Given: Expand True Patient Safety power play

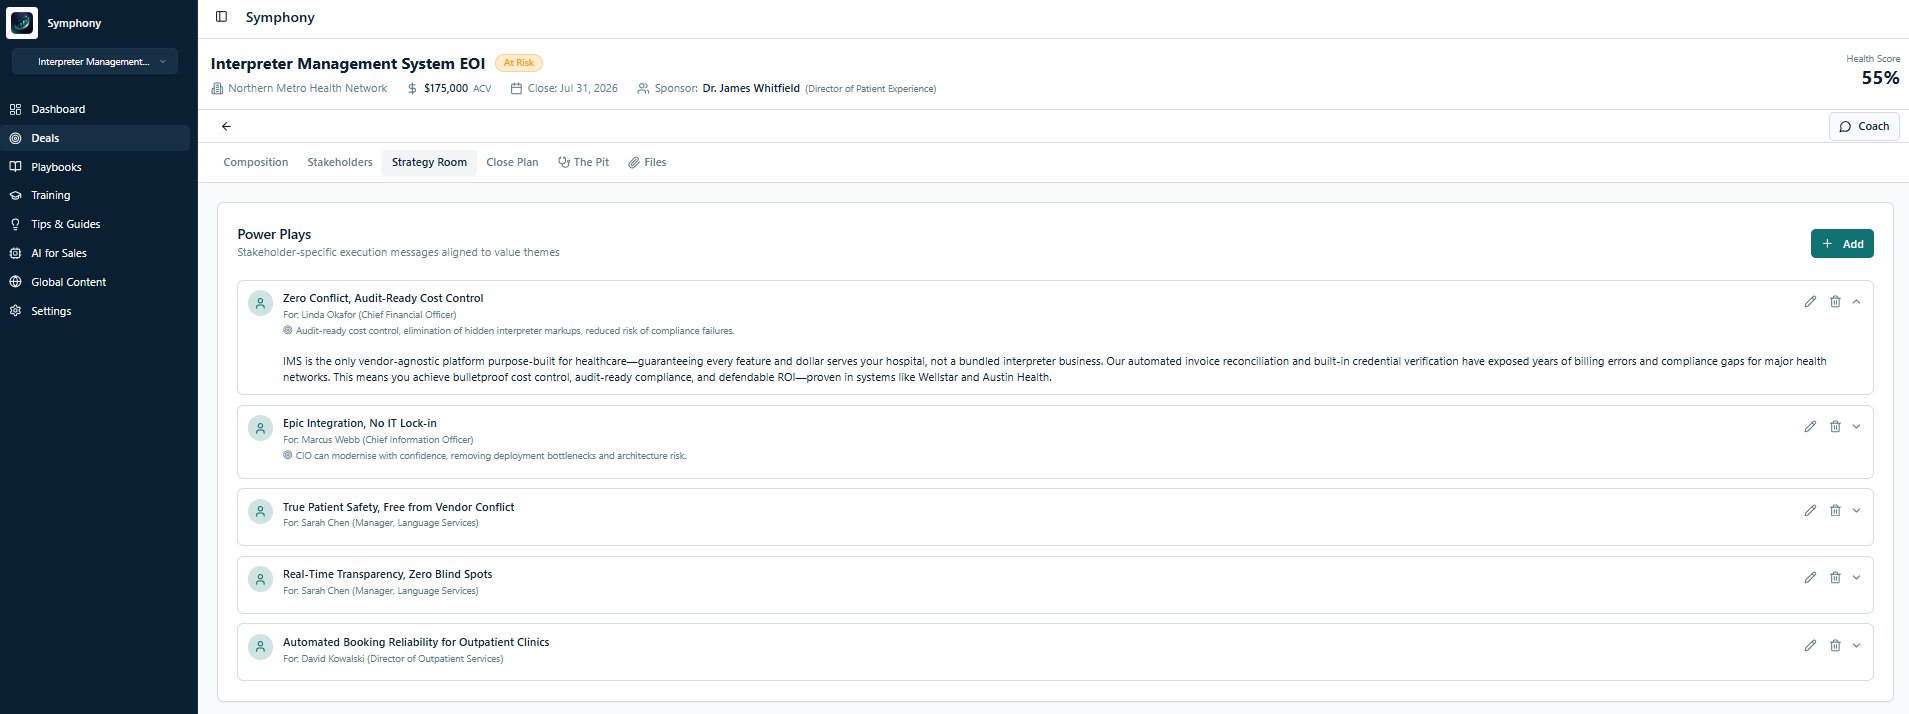Looking at the screenshot, I should [x=1856, y=511].
